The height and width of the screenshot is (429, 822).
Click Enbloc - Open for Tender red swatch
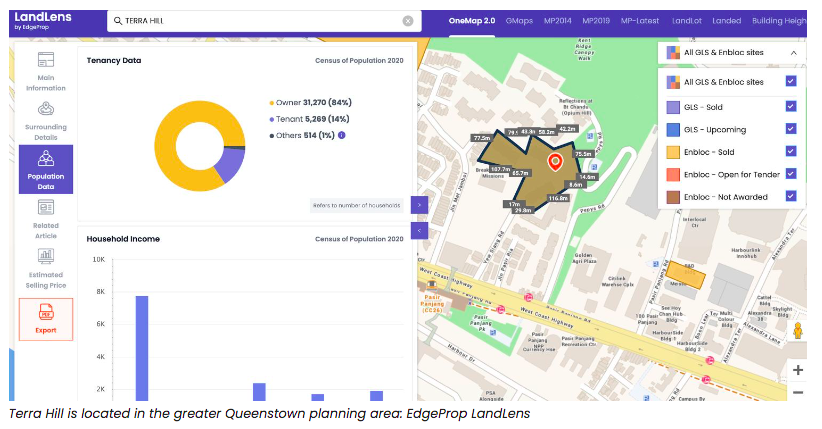(x=673, y=175)
